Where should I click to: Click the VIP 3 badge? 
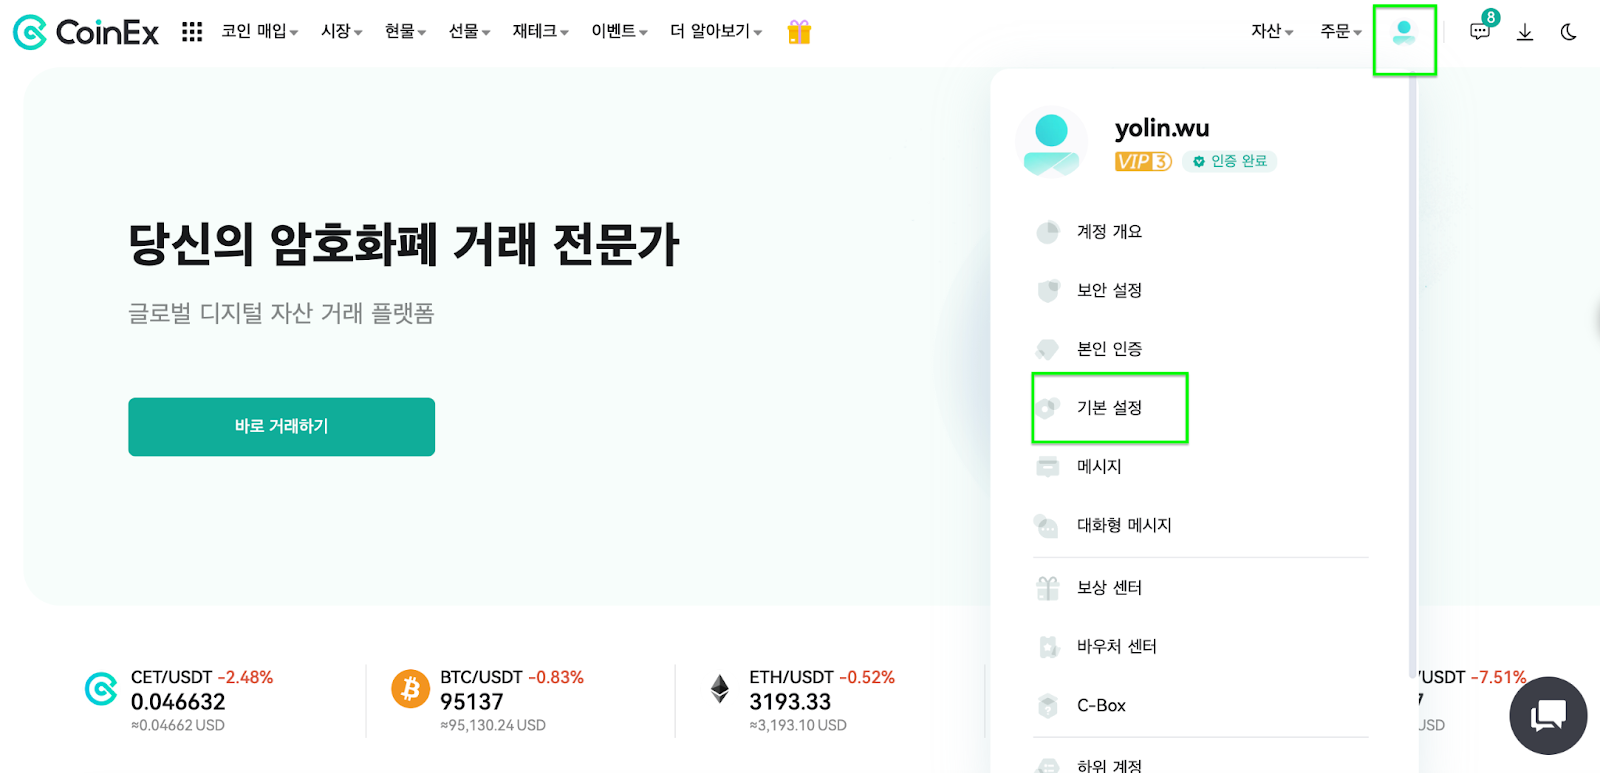[x=1141, y=161]
